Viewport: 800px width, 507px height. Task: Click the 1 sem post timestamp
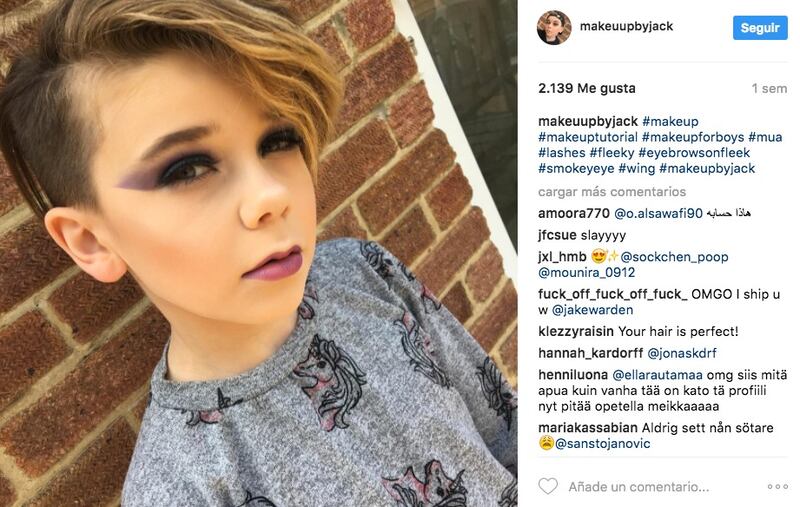click(769, 89)
